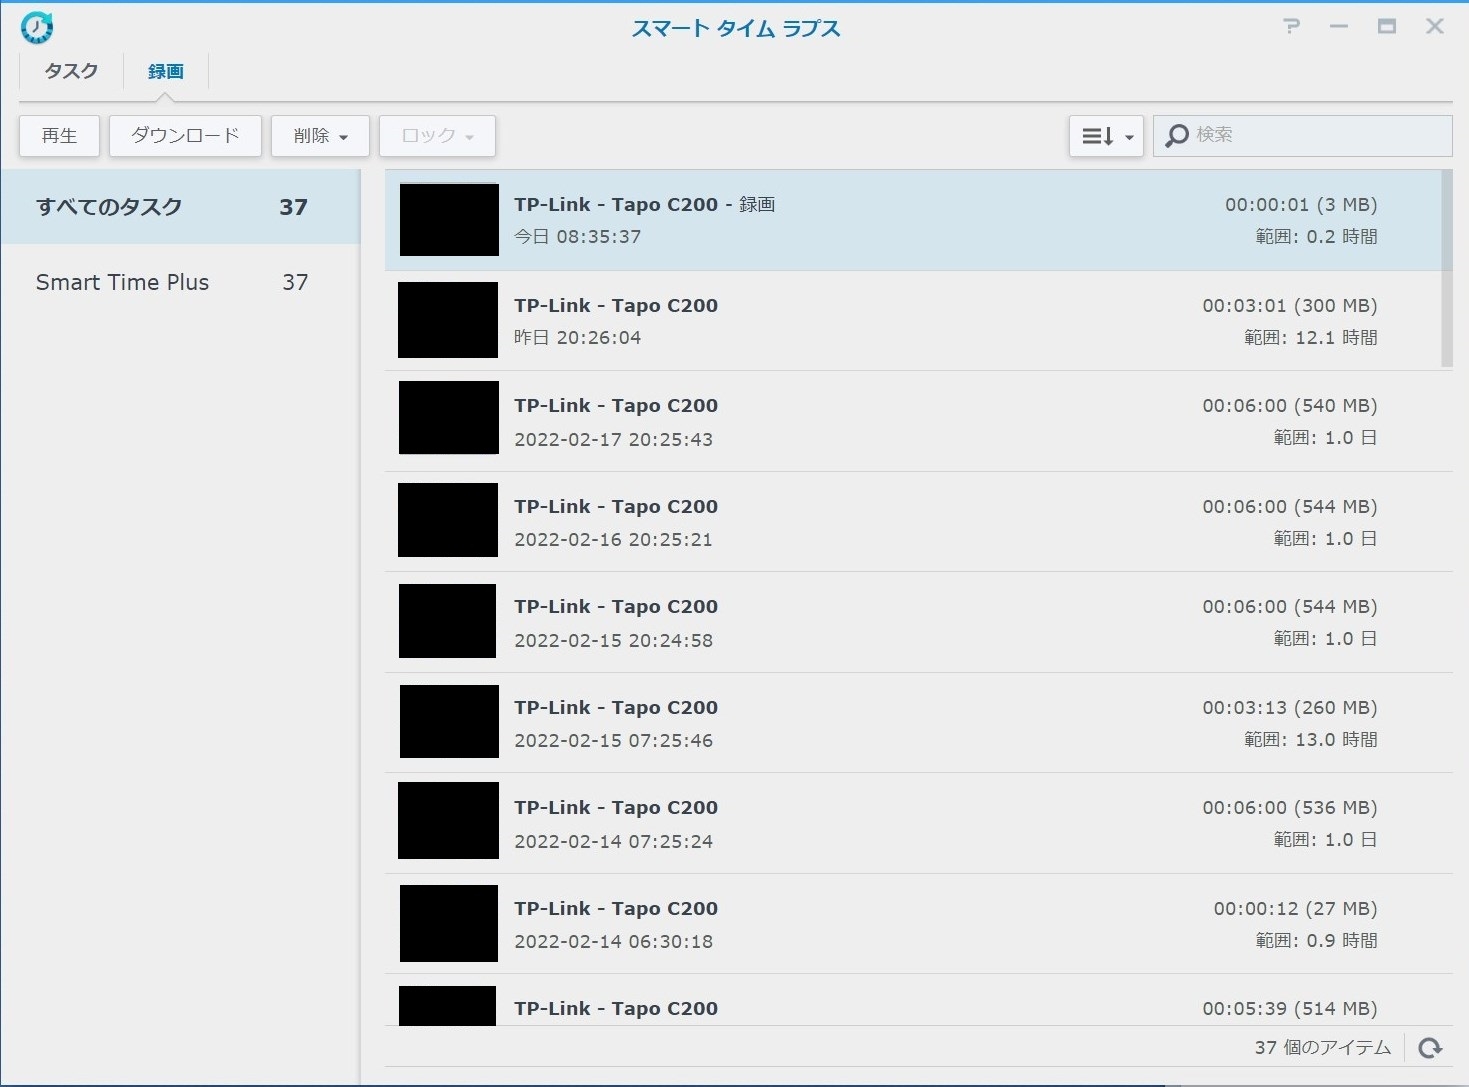
Task: Select the timestamp 2022-02-15 20:24:58
Action: pos(613,640)
